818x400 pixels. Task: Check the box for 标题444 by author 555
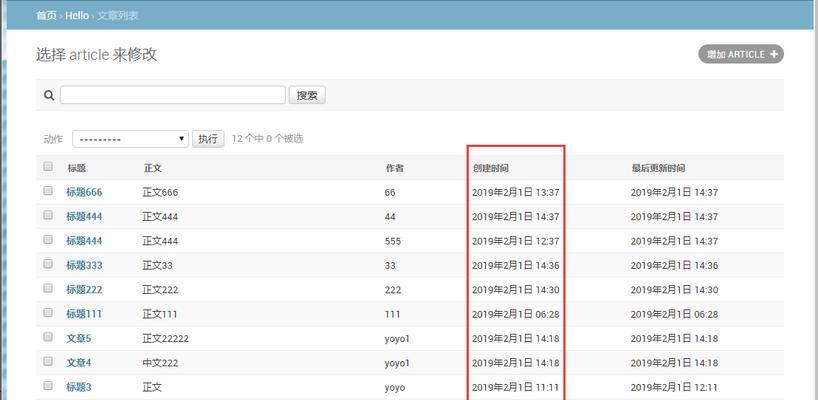pos(48,239)
